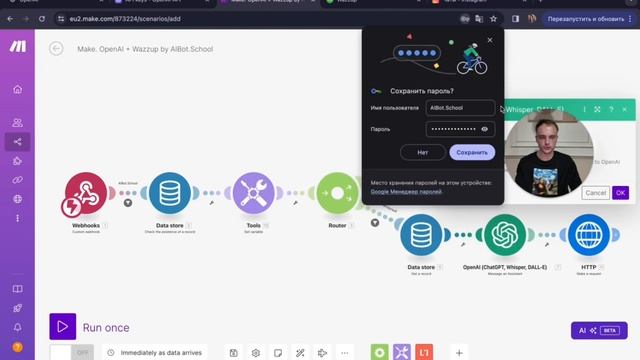Open Connections link icon in sidebar
The width and height of the screenshot is (640, 360).
[x=18, y=180]
